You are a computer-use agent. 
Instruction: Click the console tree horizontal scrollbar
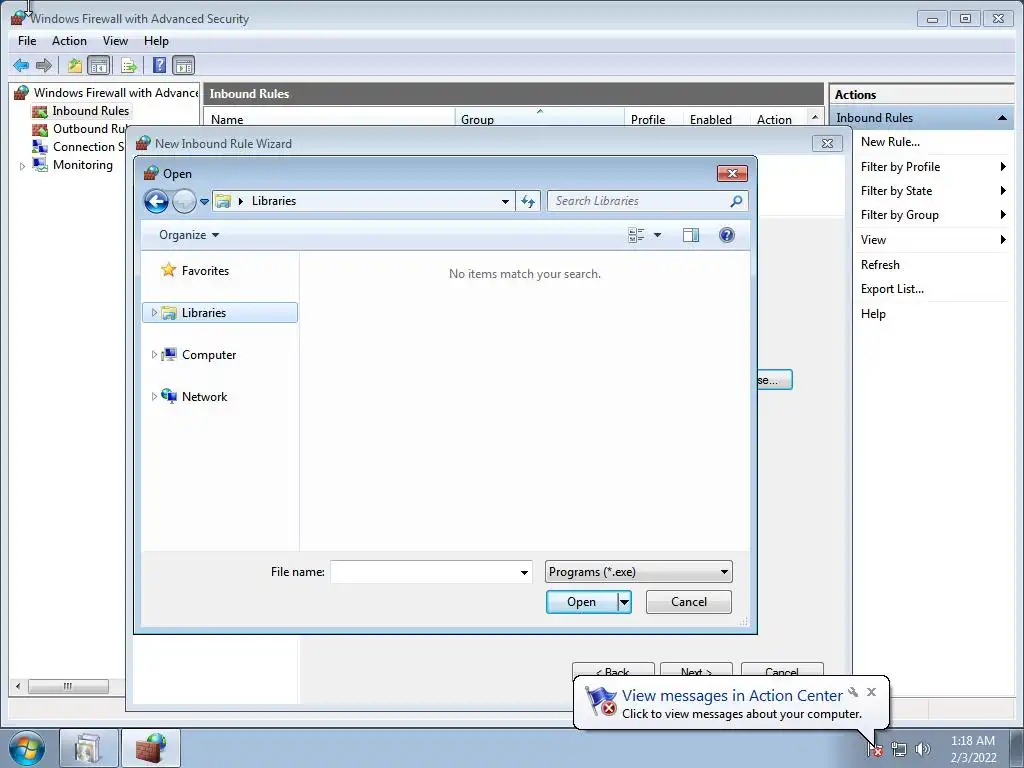point(68,686)
